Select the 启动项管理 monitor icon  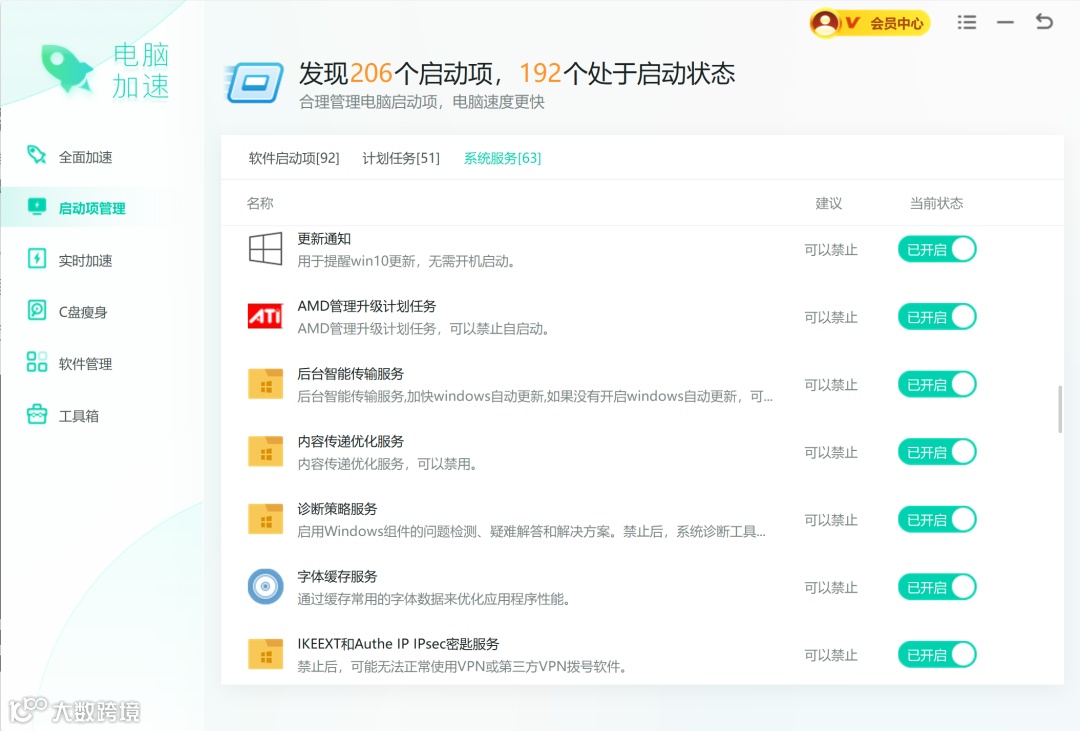click(37, 207)
